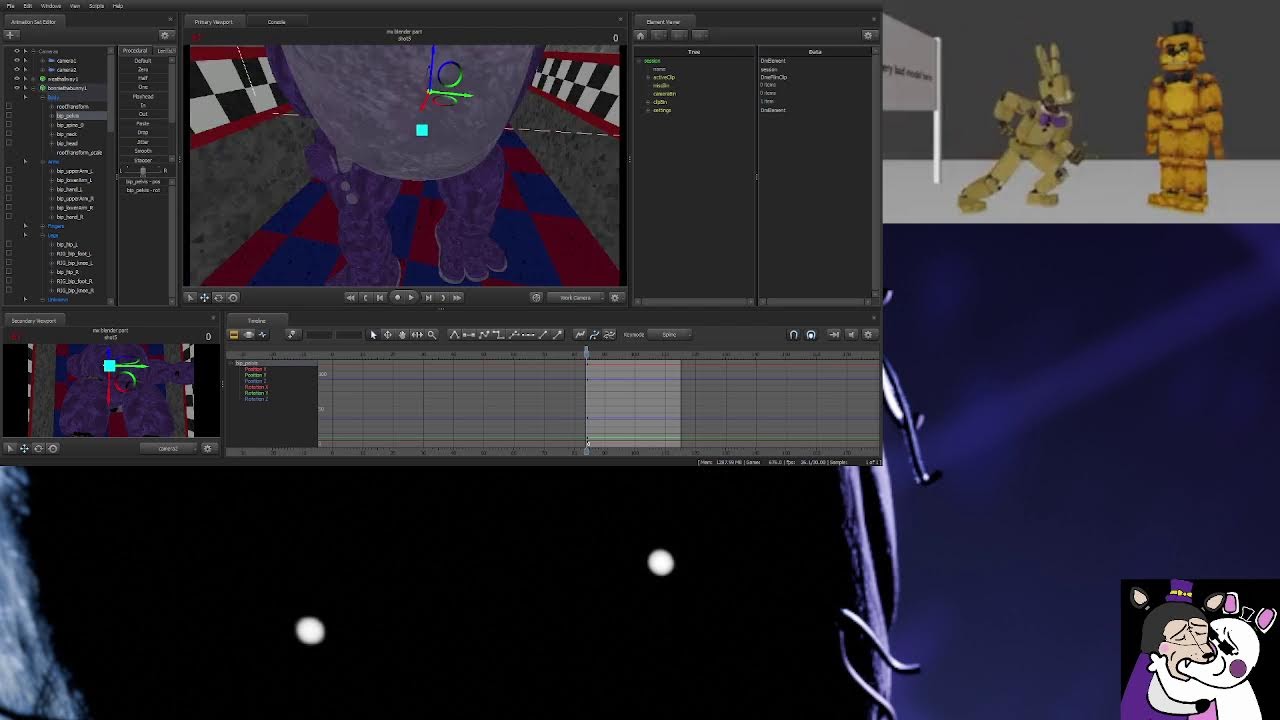Toggle primary viewport lighting globe icon
This screenshot has height=720, width=1280.
click(536, 297)
